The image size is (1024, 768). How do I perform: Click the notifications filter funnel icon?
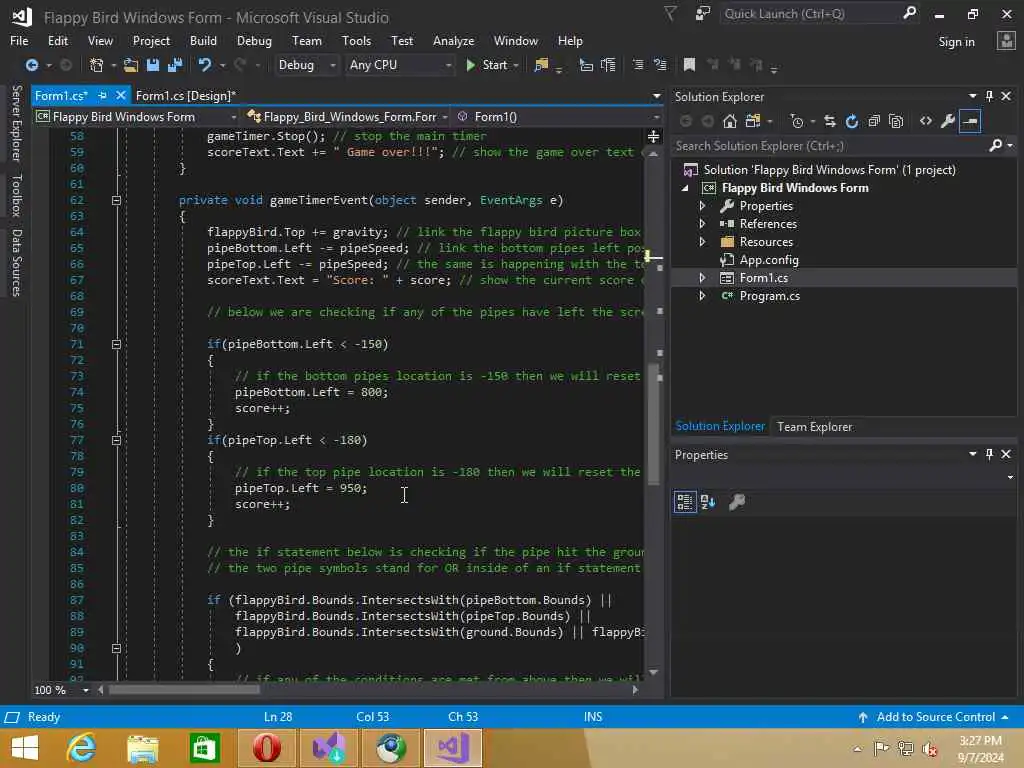tap(670, 14)
